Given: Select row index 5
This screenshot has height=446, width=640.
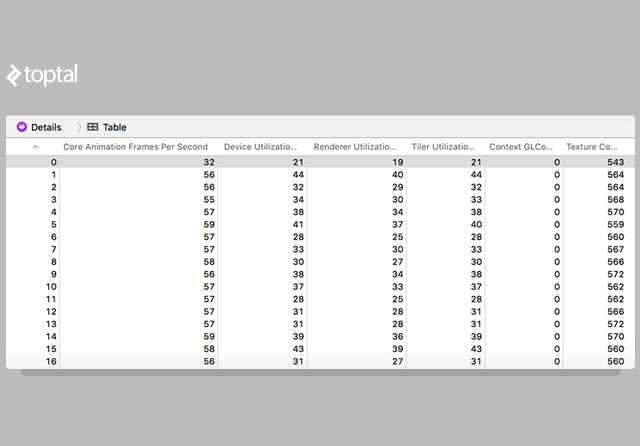Looking at the screenshot, I should tap(320, 224).
